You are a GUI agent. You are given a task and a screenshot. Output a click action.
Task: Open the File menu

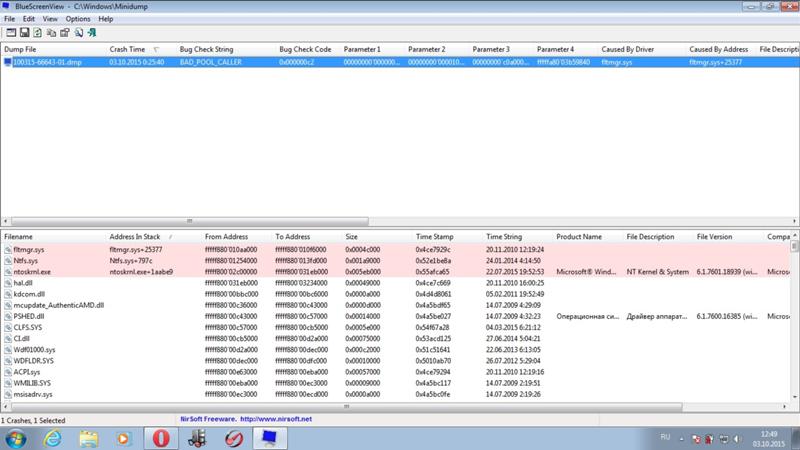click(x=9, y=19)
